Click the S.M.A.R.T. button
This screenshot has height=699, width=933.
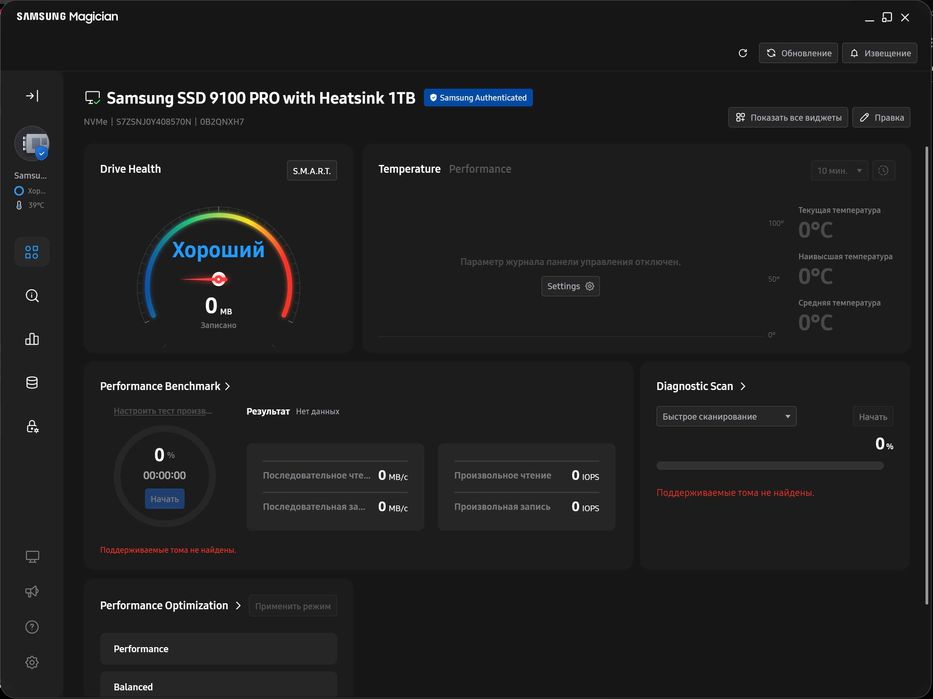click(x=312, y=171)
